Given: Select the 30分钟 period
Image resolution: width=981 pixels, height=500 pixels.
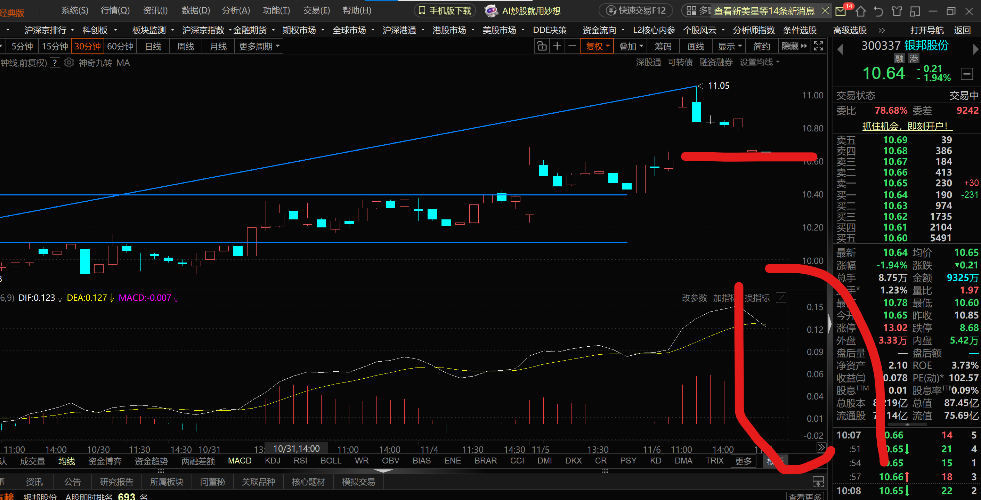Looking at the screenshot, I should tap(87, 46).
